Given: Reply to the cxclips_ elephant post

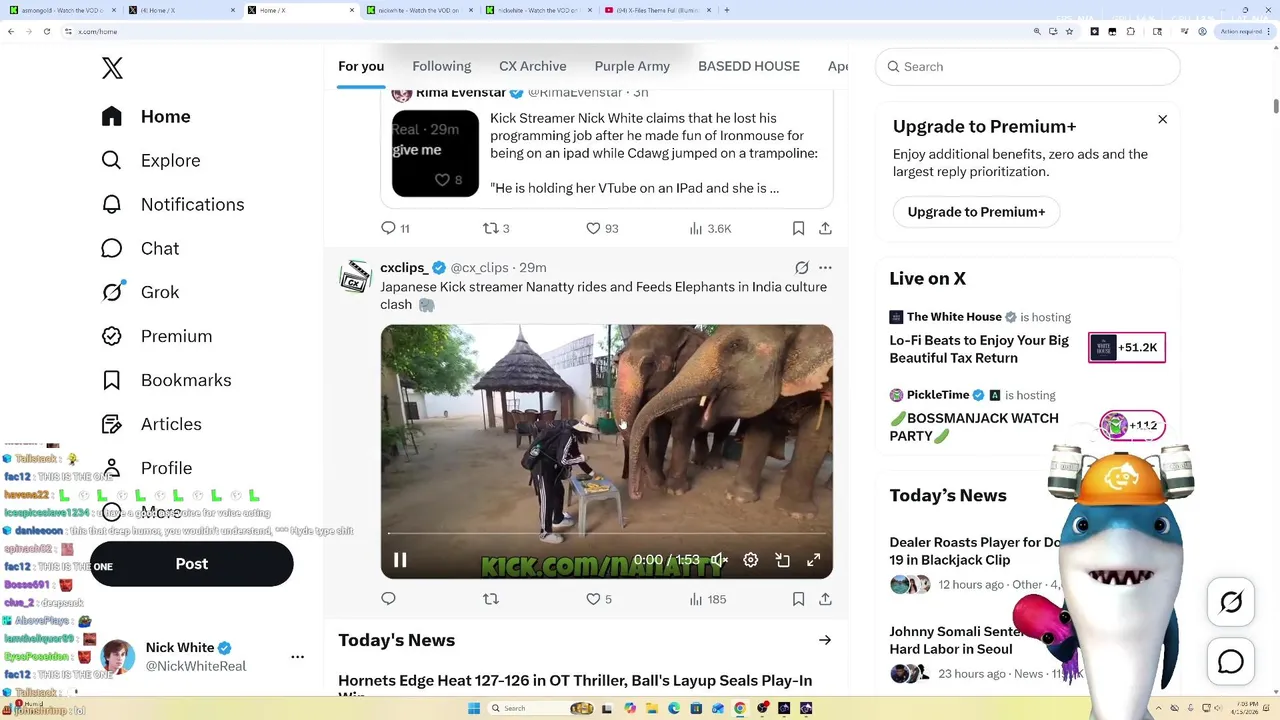Looking at the screenshot, I should (389, 599).
